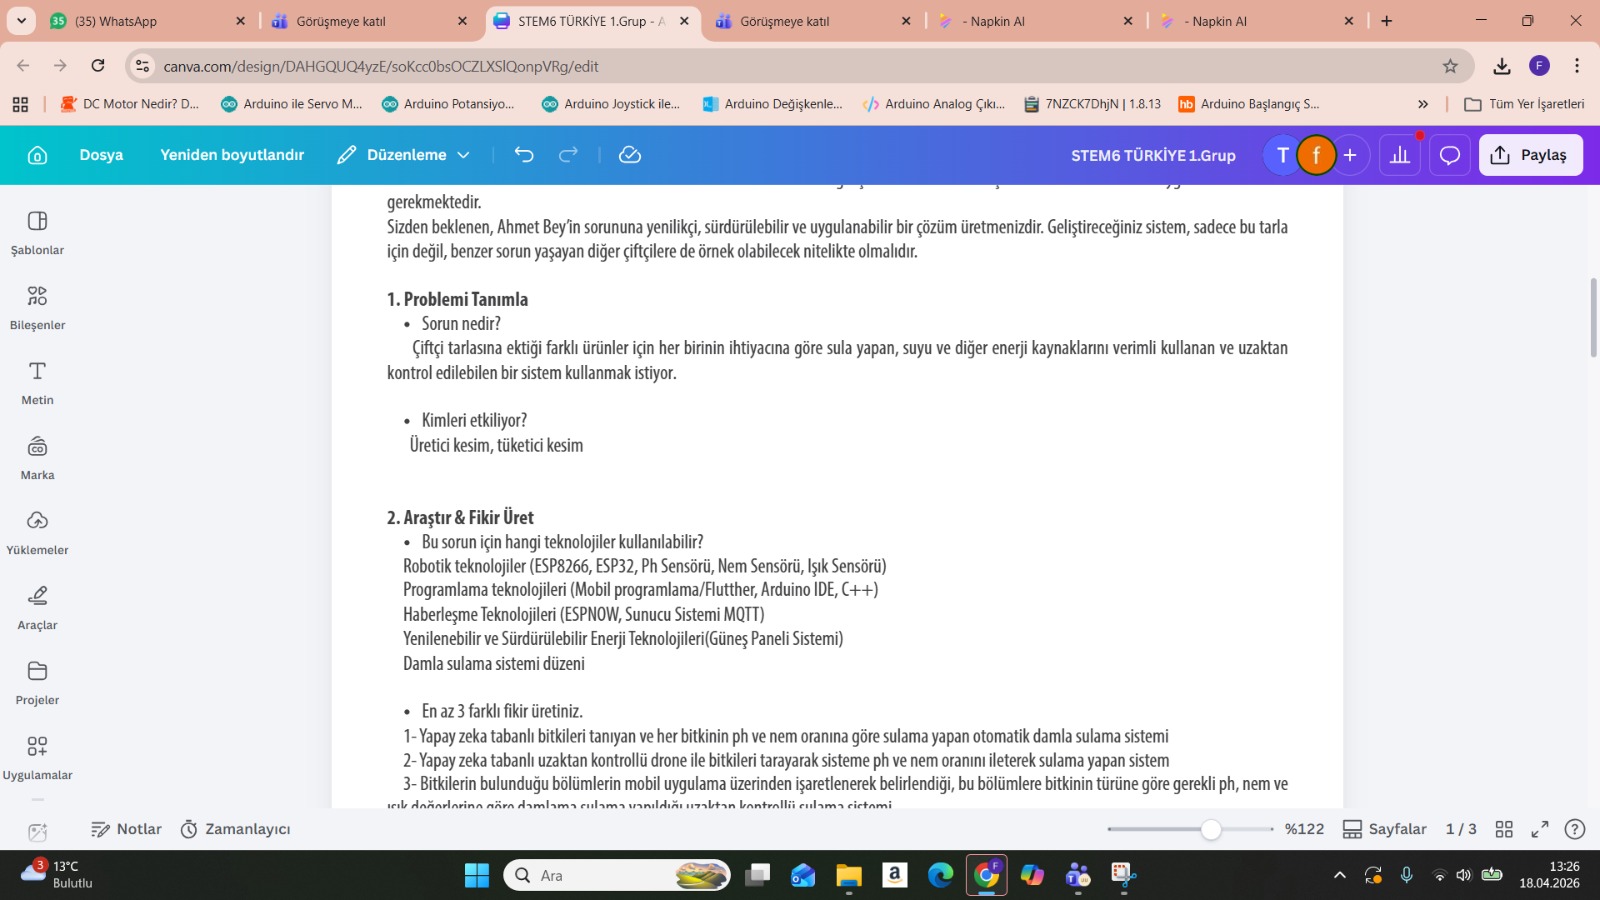The width and height of the screenshot is (1600, 900).
Task: Click Yeniden boyutlandır button
Action: (x=232, y=155)
